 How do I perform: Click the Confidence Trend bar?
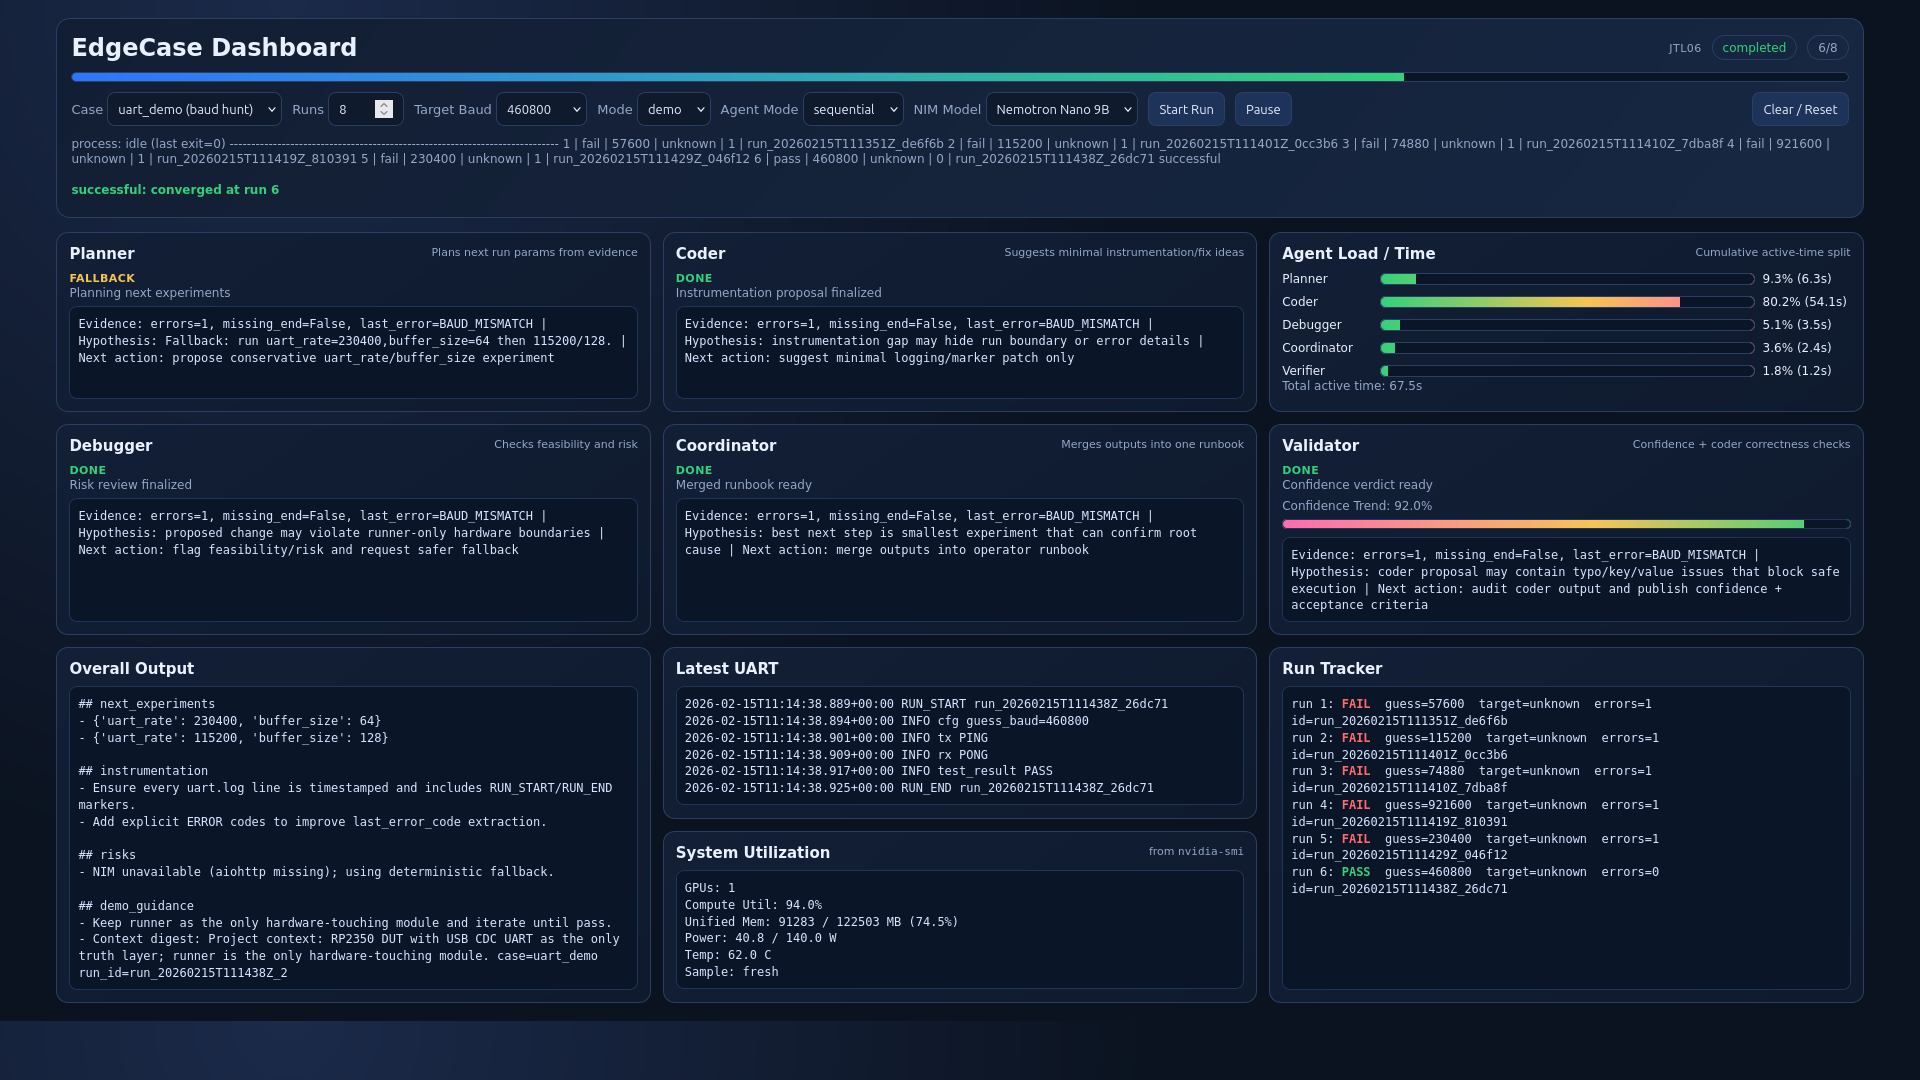[x=1565, y=524]
